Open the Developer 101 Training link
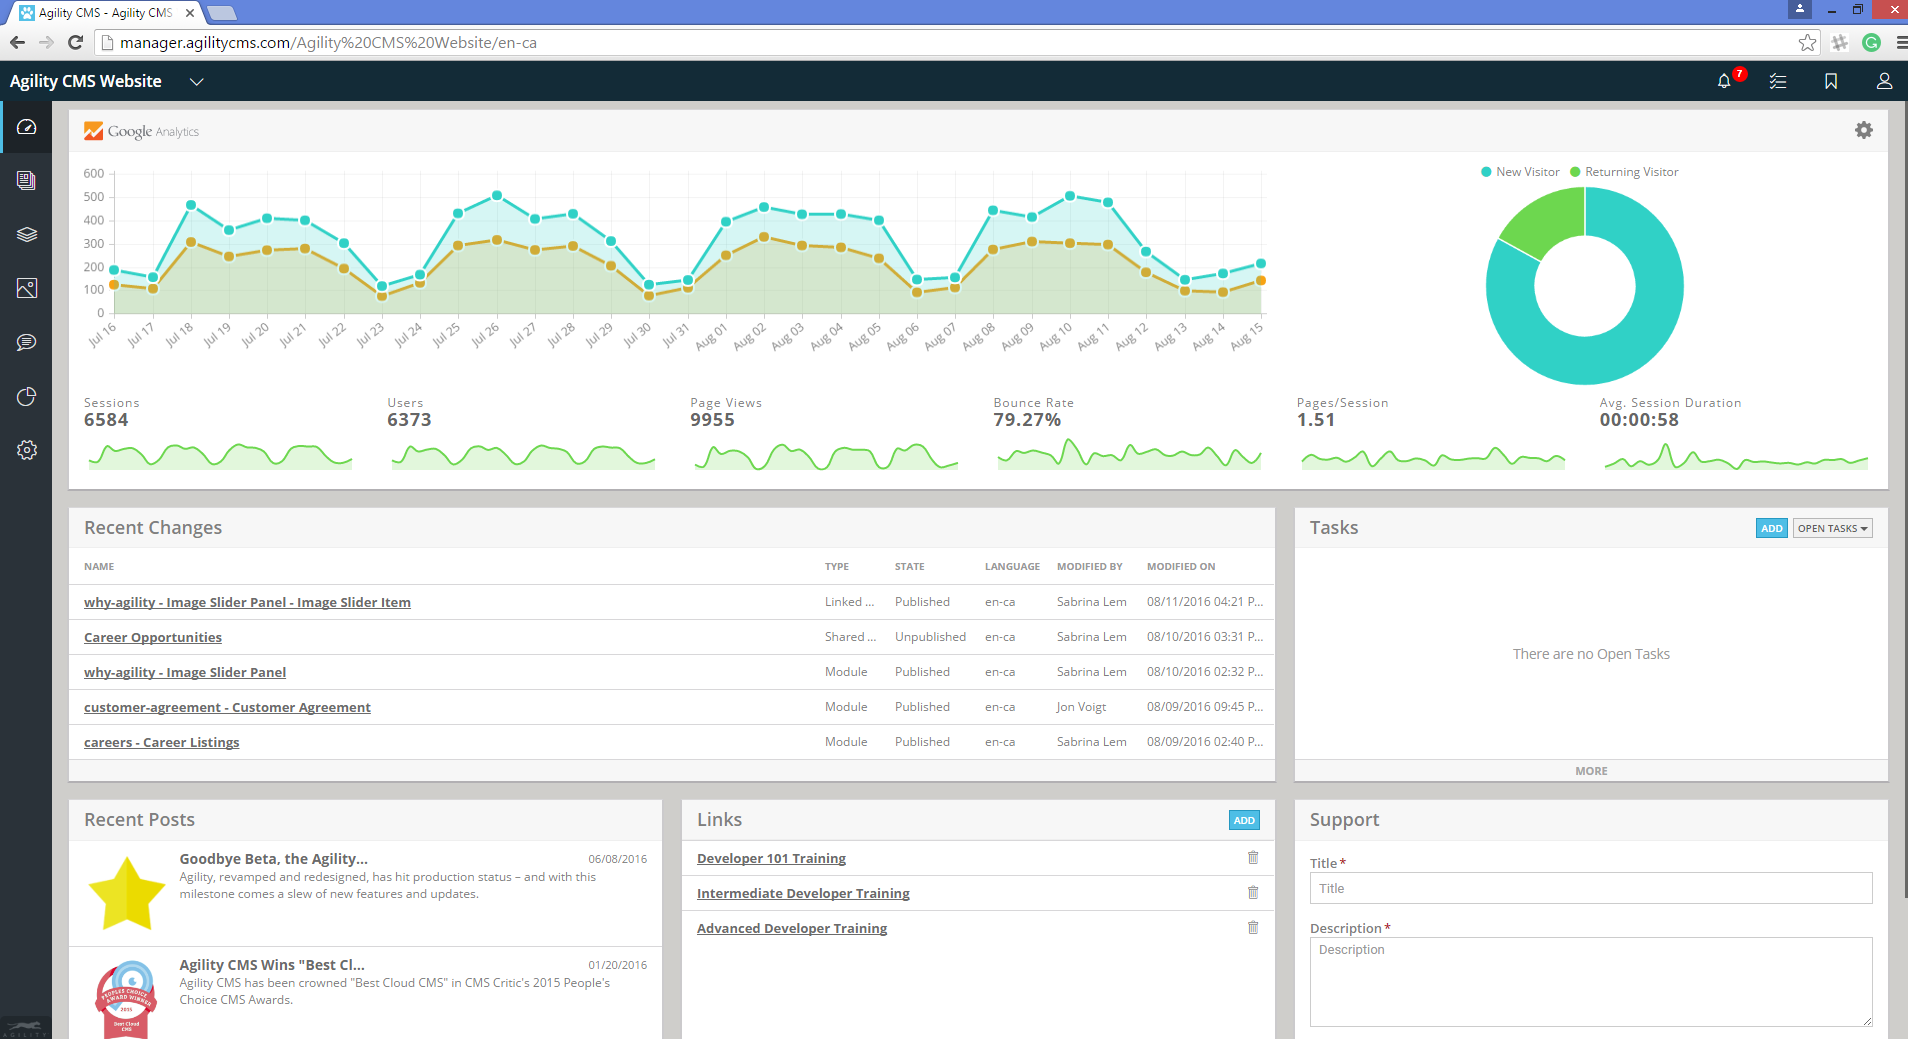The width and height of the screenshot is (1908, 1039). click(x=771, y=858)
